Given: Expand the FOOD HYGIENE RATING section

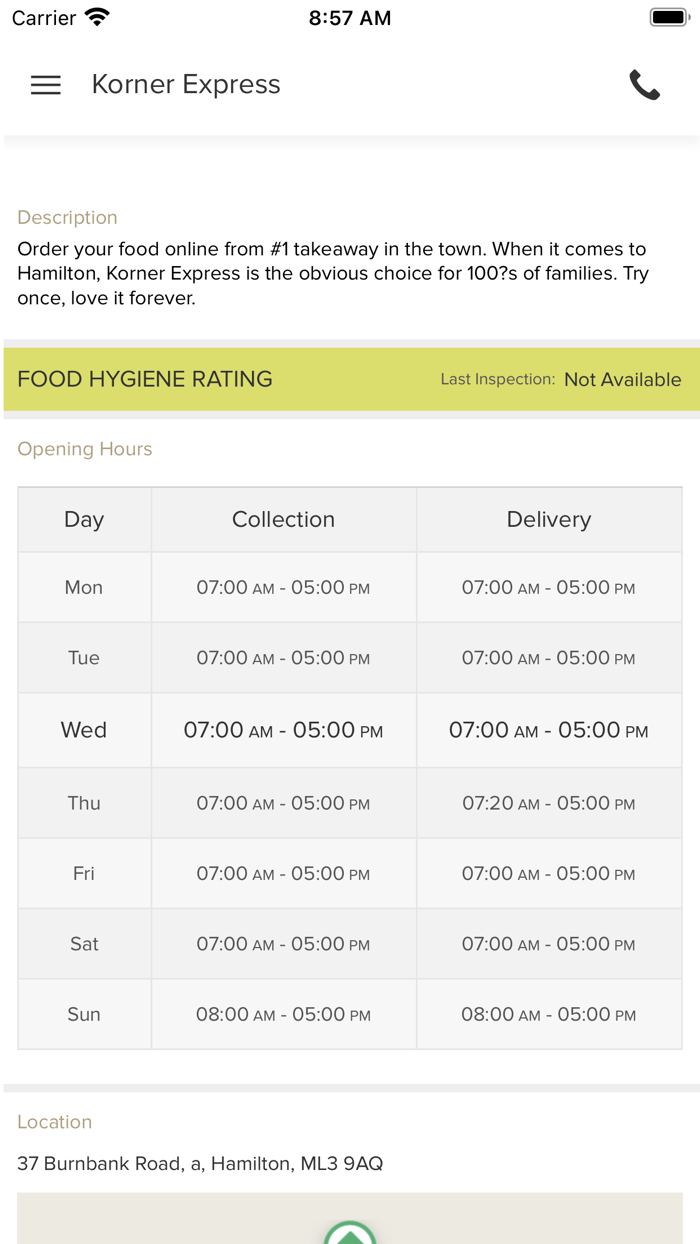Looking at the screenshot, I should tap(144, 379).
